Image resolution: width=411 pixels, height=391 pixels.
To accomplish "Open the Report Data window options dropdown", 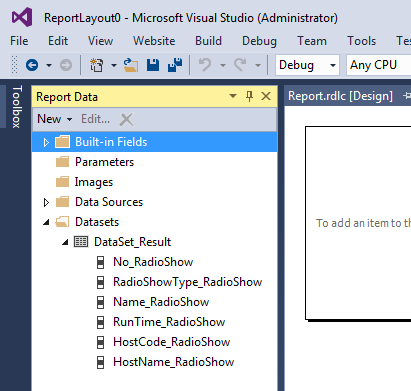I will point(233,96).
